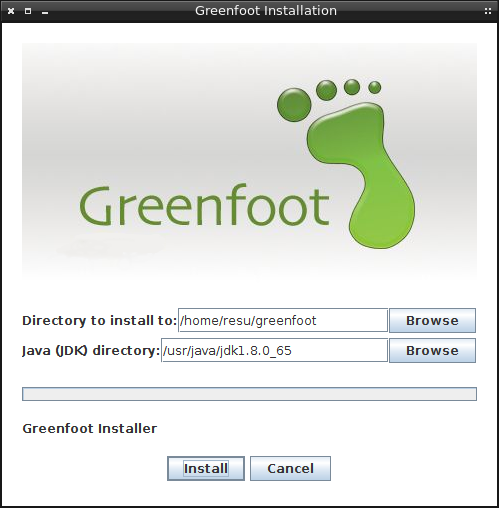
Task: Focus the Java JDK directory field
Action: click(x=274, y=350)
